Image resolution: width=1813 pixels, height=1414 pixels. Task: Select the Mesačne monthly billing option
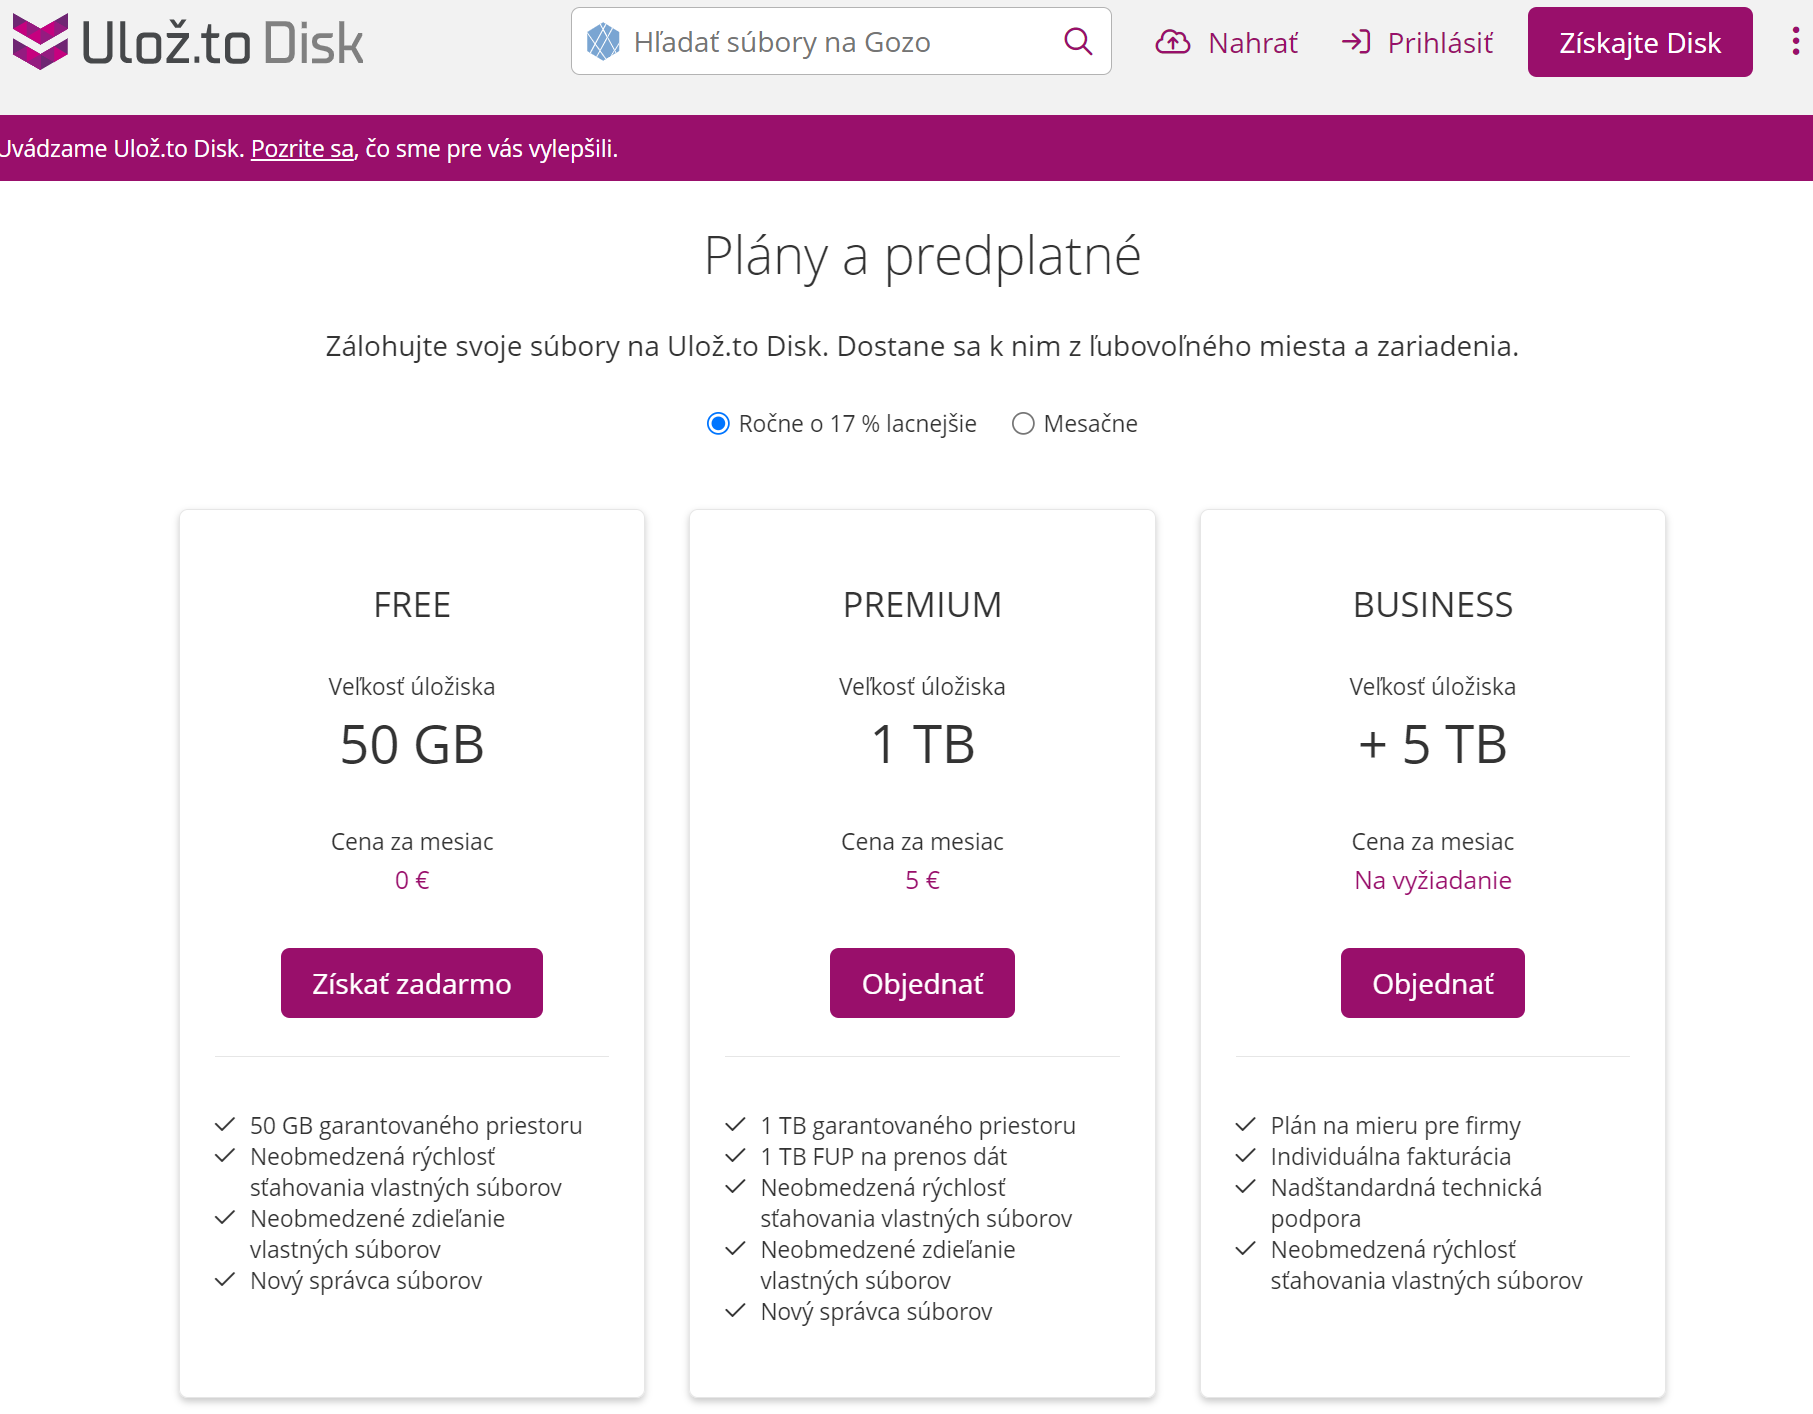[x=1023, y=424]
